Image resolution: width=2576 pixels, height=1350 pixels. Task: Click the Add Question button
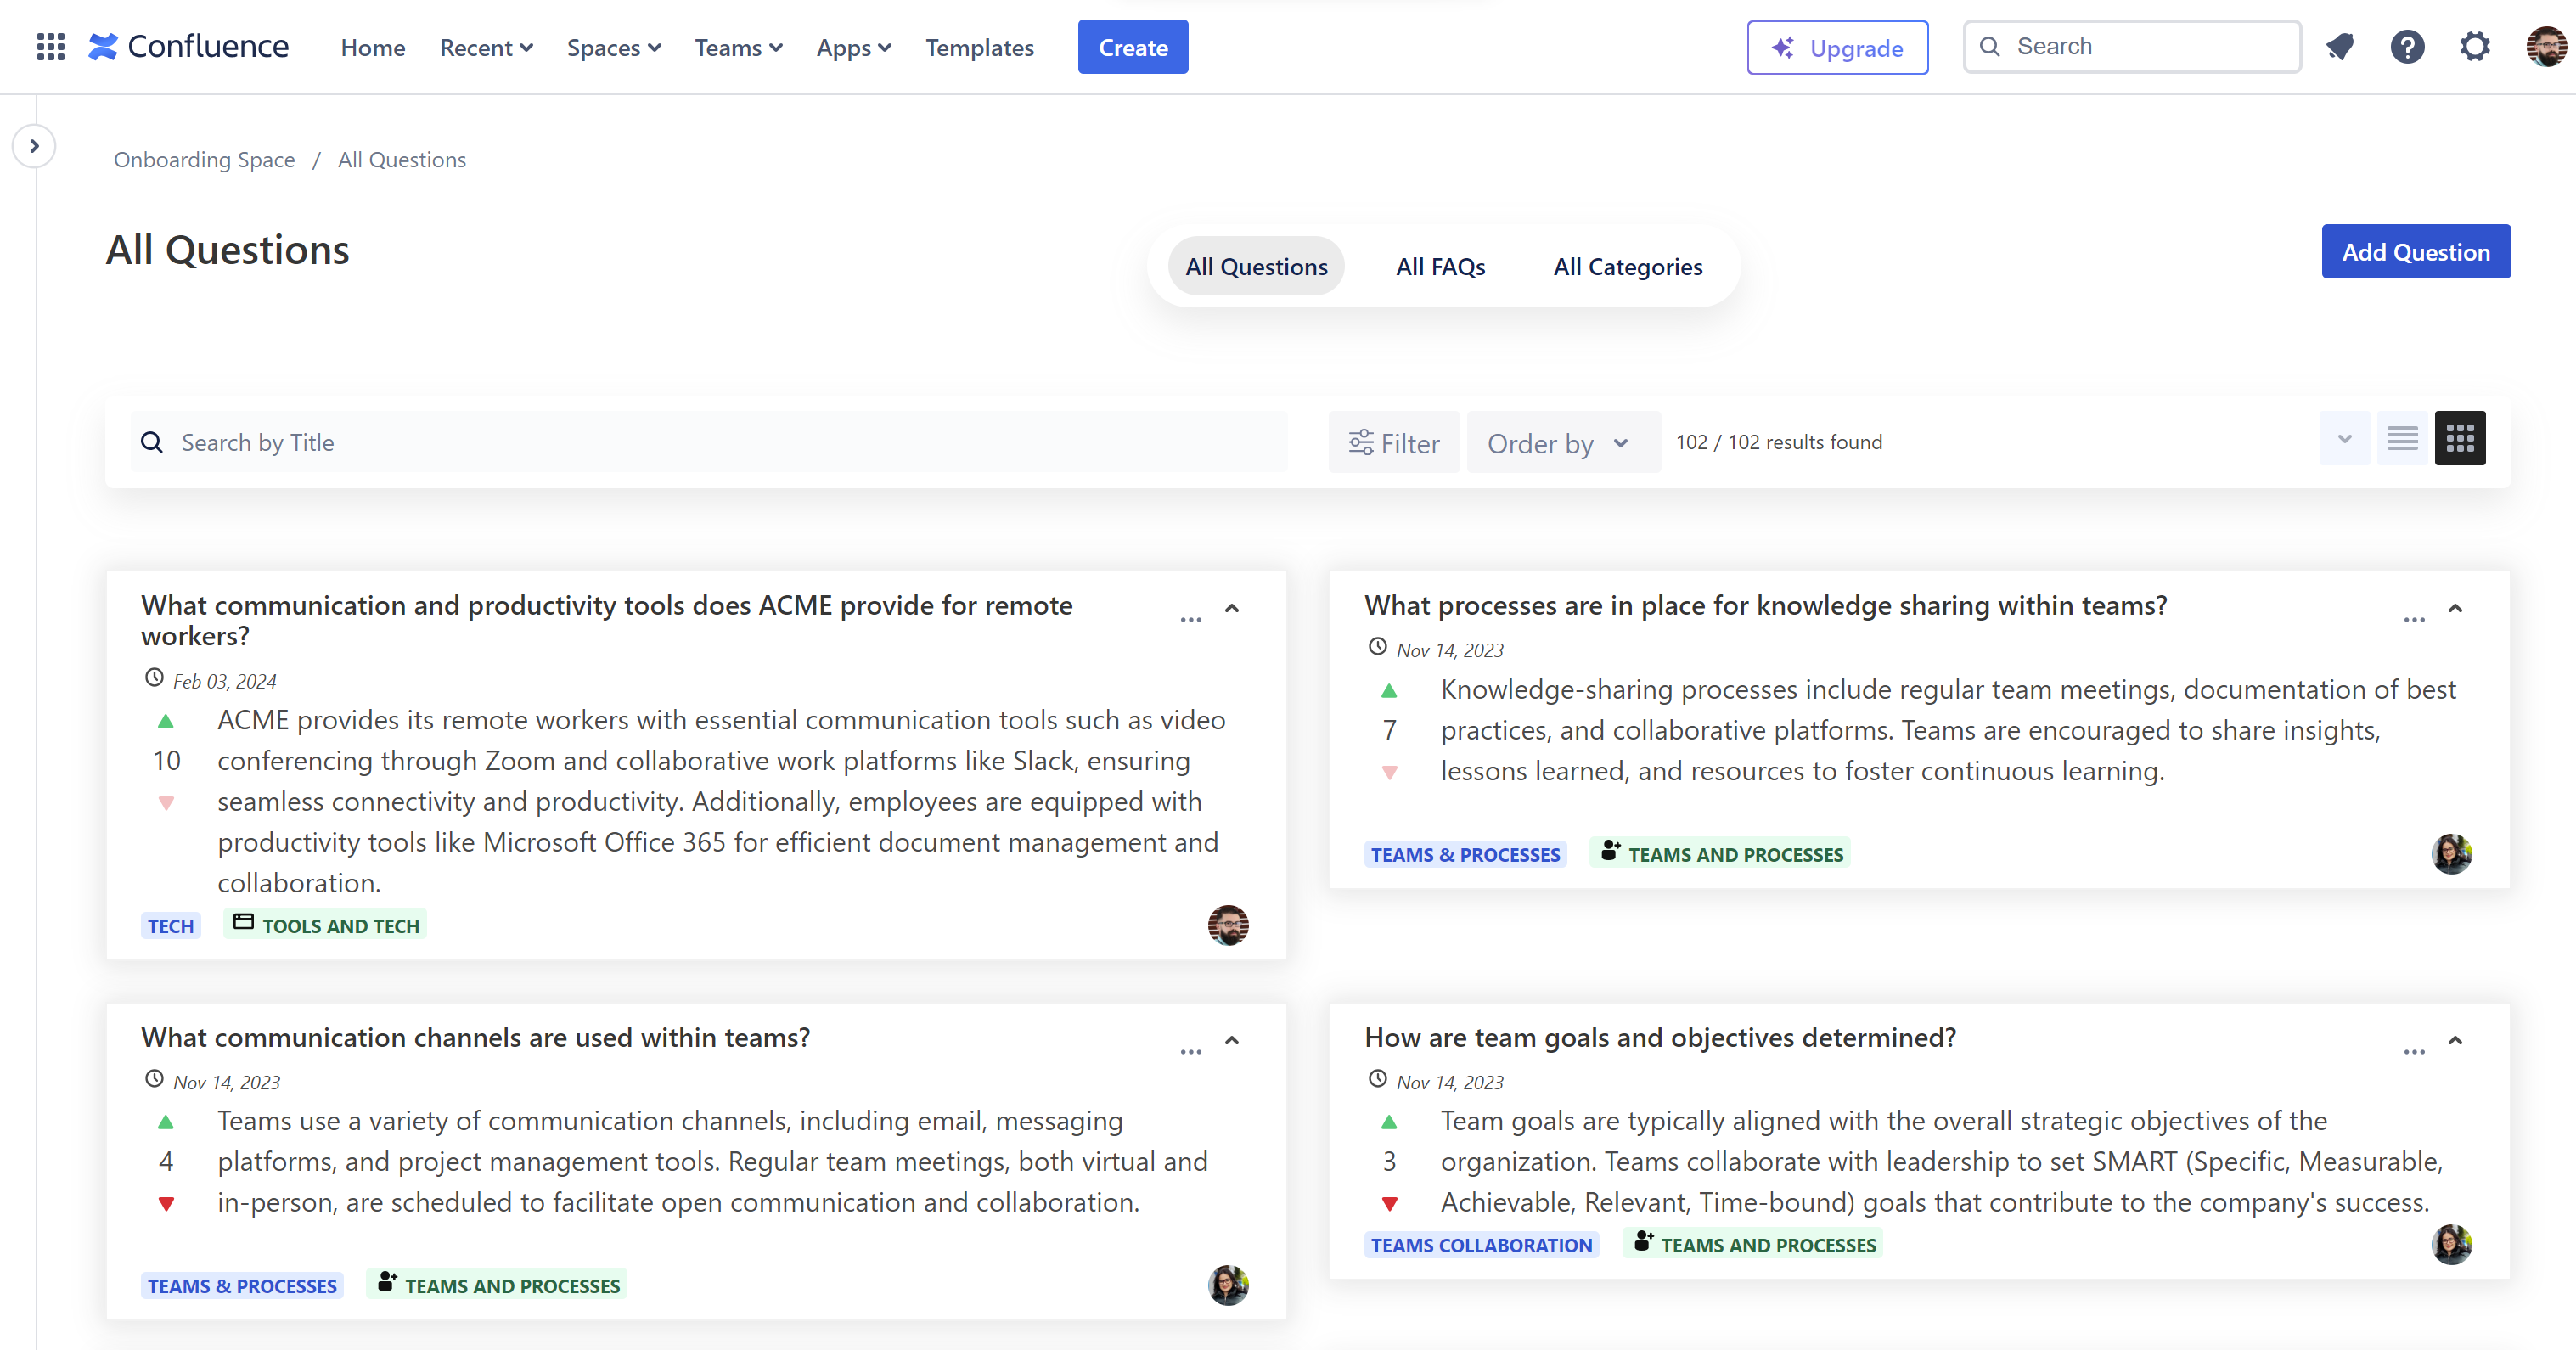(x=2416, y=251)
